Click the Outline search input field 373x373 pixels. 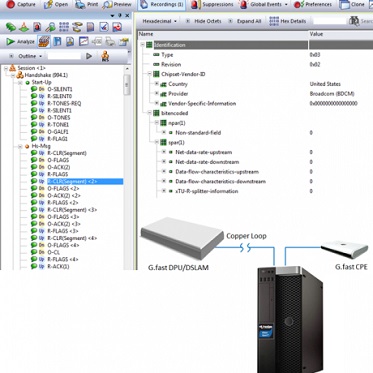(x=64, y=56)
